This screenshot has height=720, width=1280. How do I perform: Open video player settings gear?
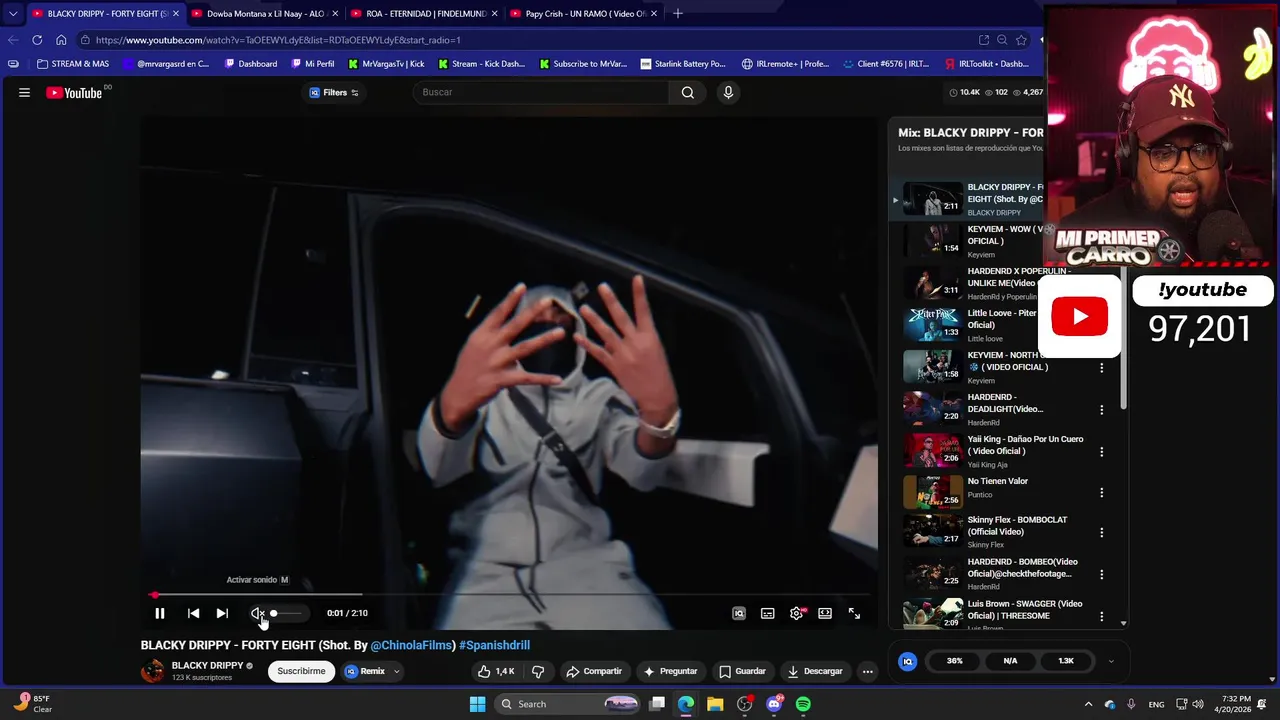tap(797, 613)
